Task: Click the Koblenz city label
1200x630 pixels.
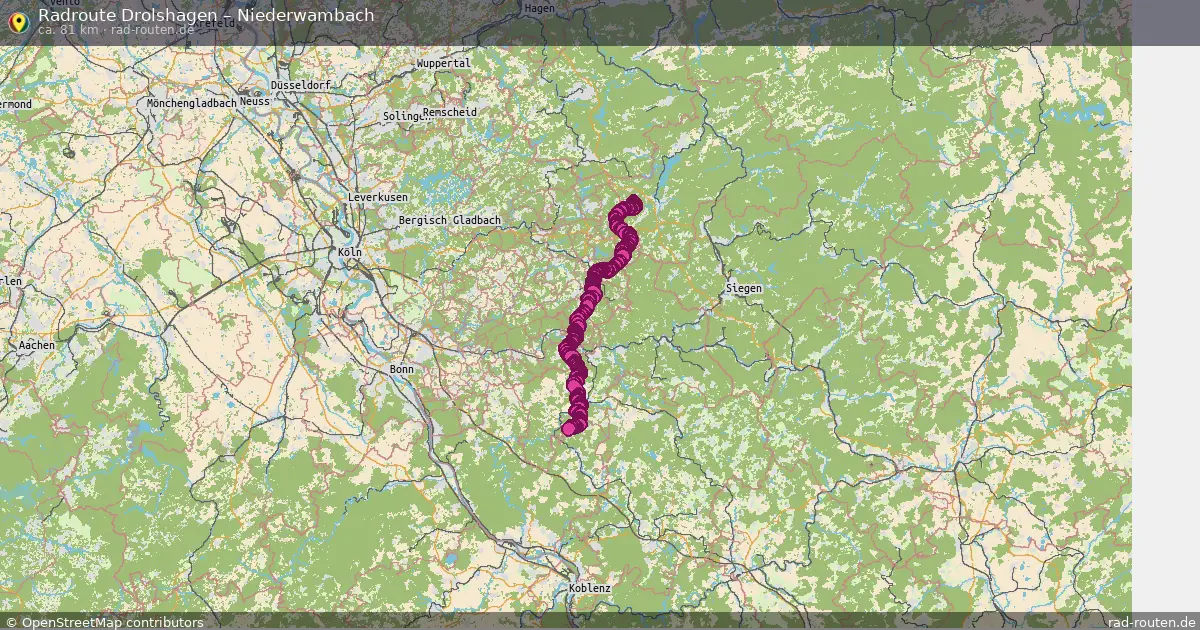Action: [x=589, y=589]
